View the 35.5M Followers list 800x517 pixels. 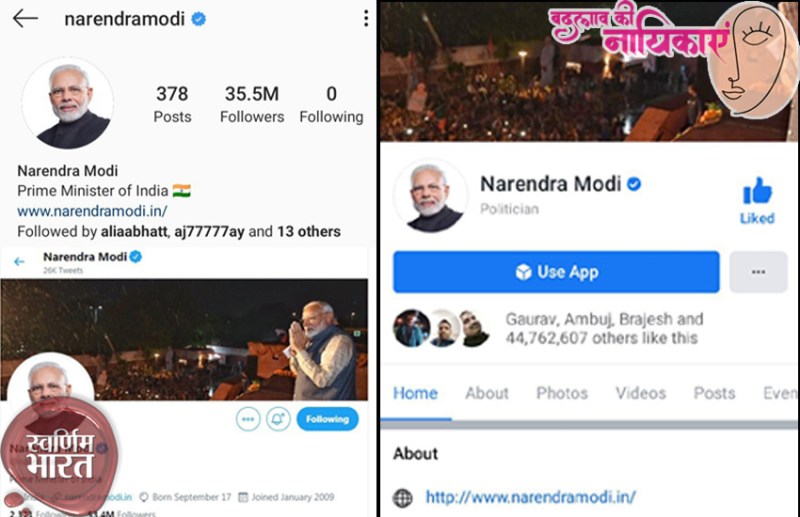pos(252,105)
